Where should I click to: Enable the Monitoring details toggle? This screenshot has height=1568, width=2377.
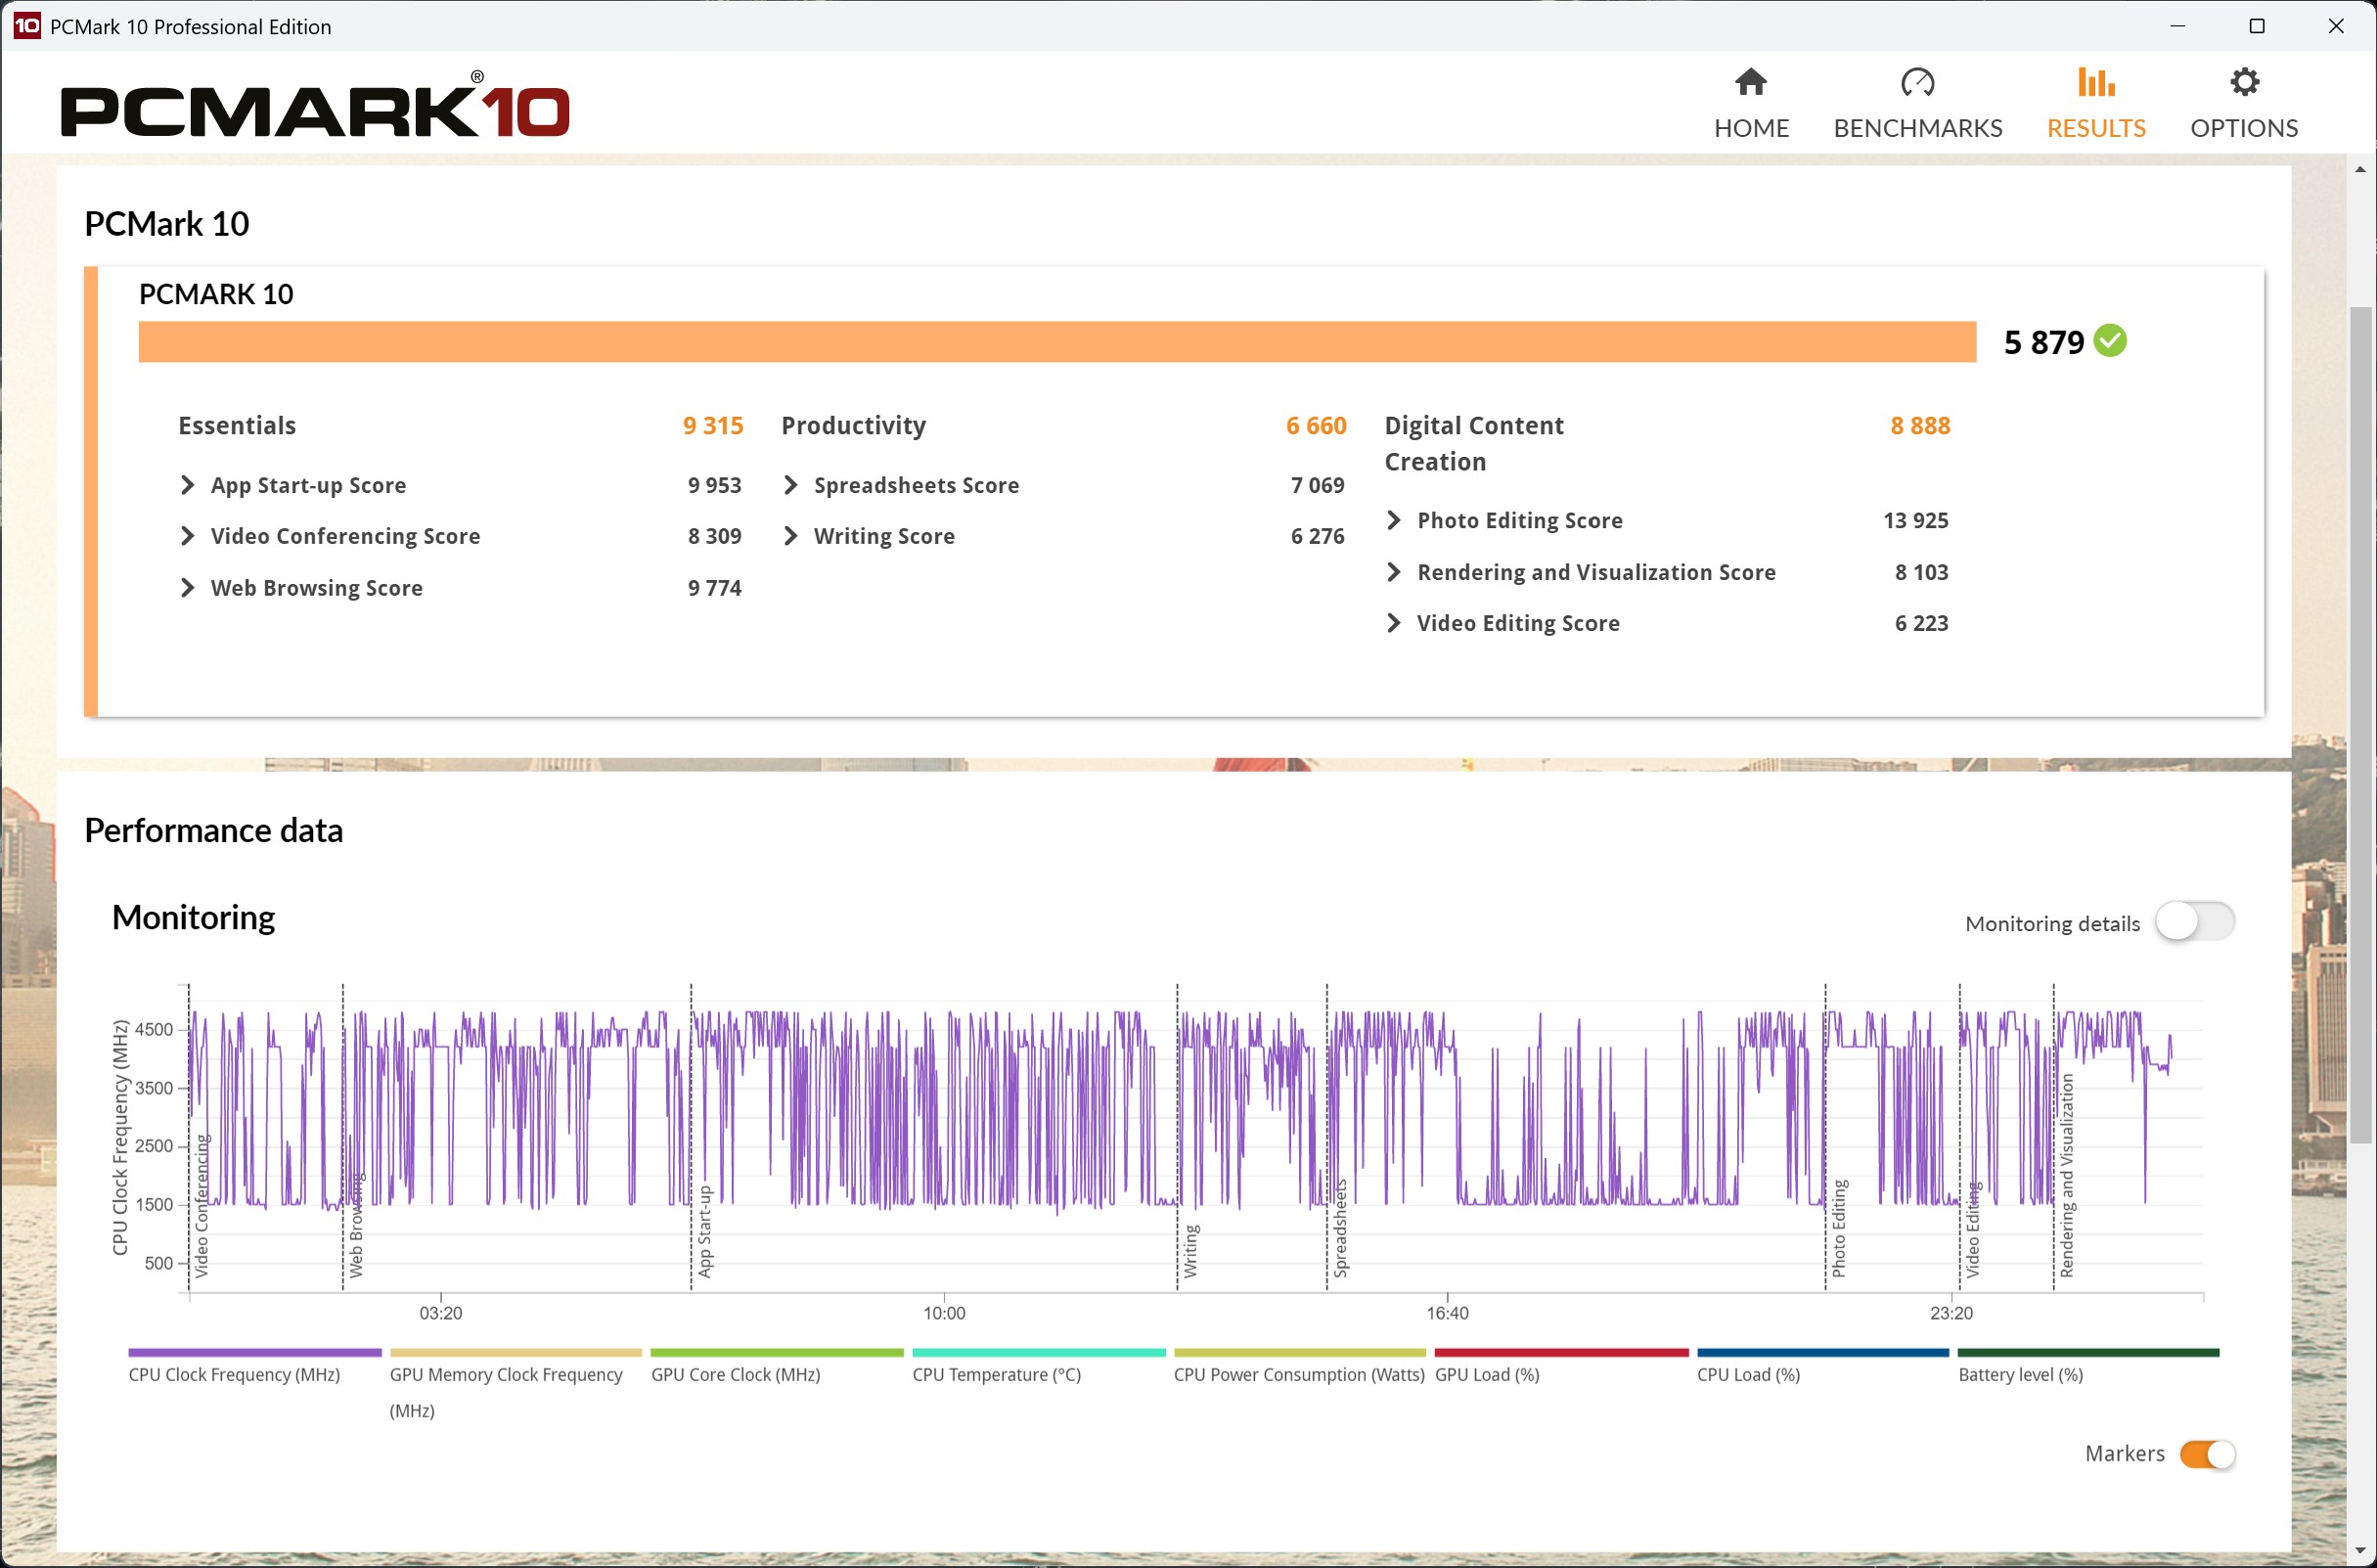(x=2193, y=921)
